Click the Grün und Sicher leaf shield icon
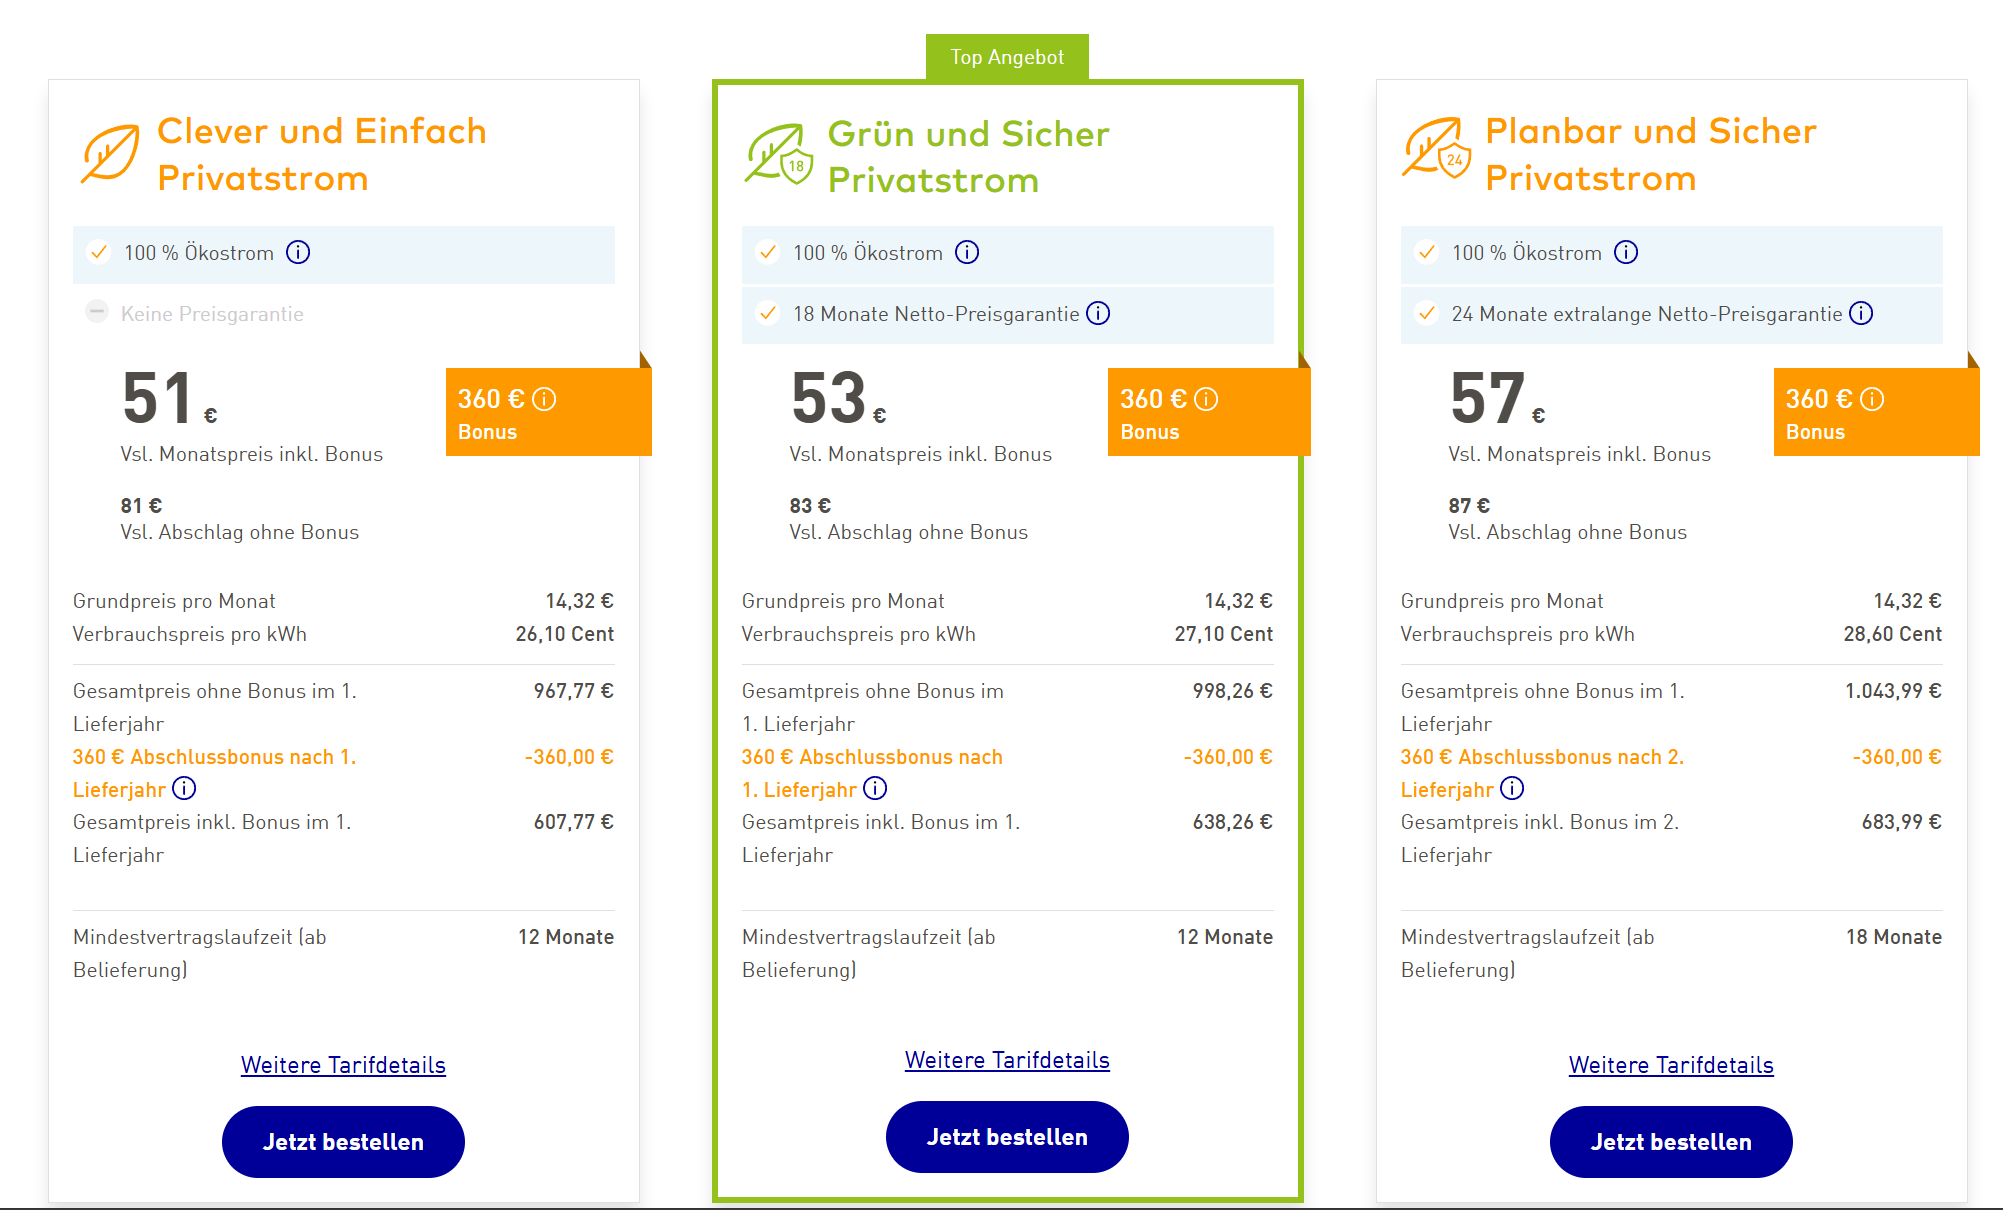2003x1210 pixels. pyautogui.click(x=778, y=155)
